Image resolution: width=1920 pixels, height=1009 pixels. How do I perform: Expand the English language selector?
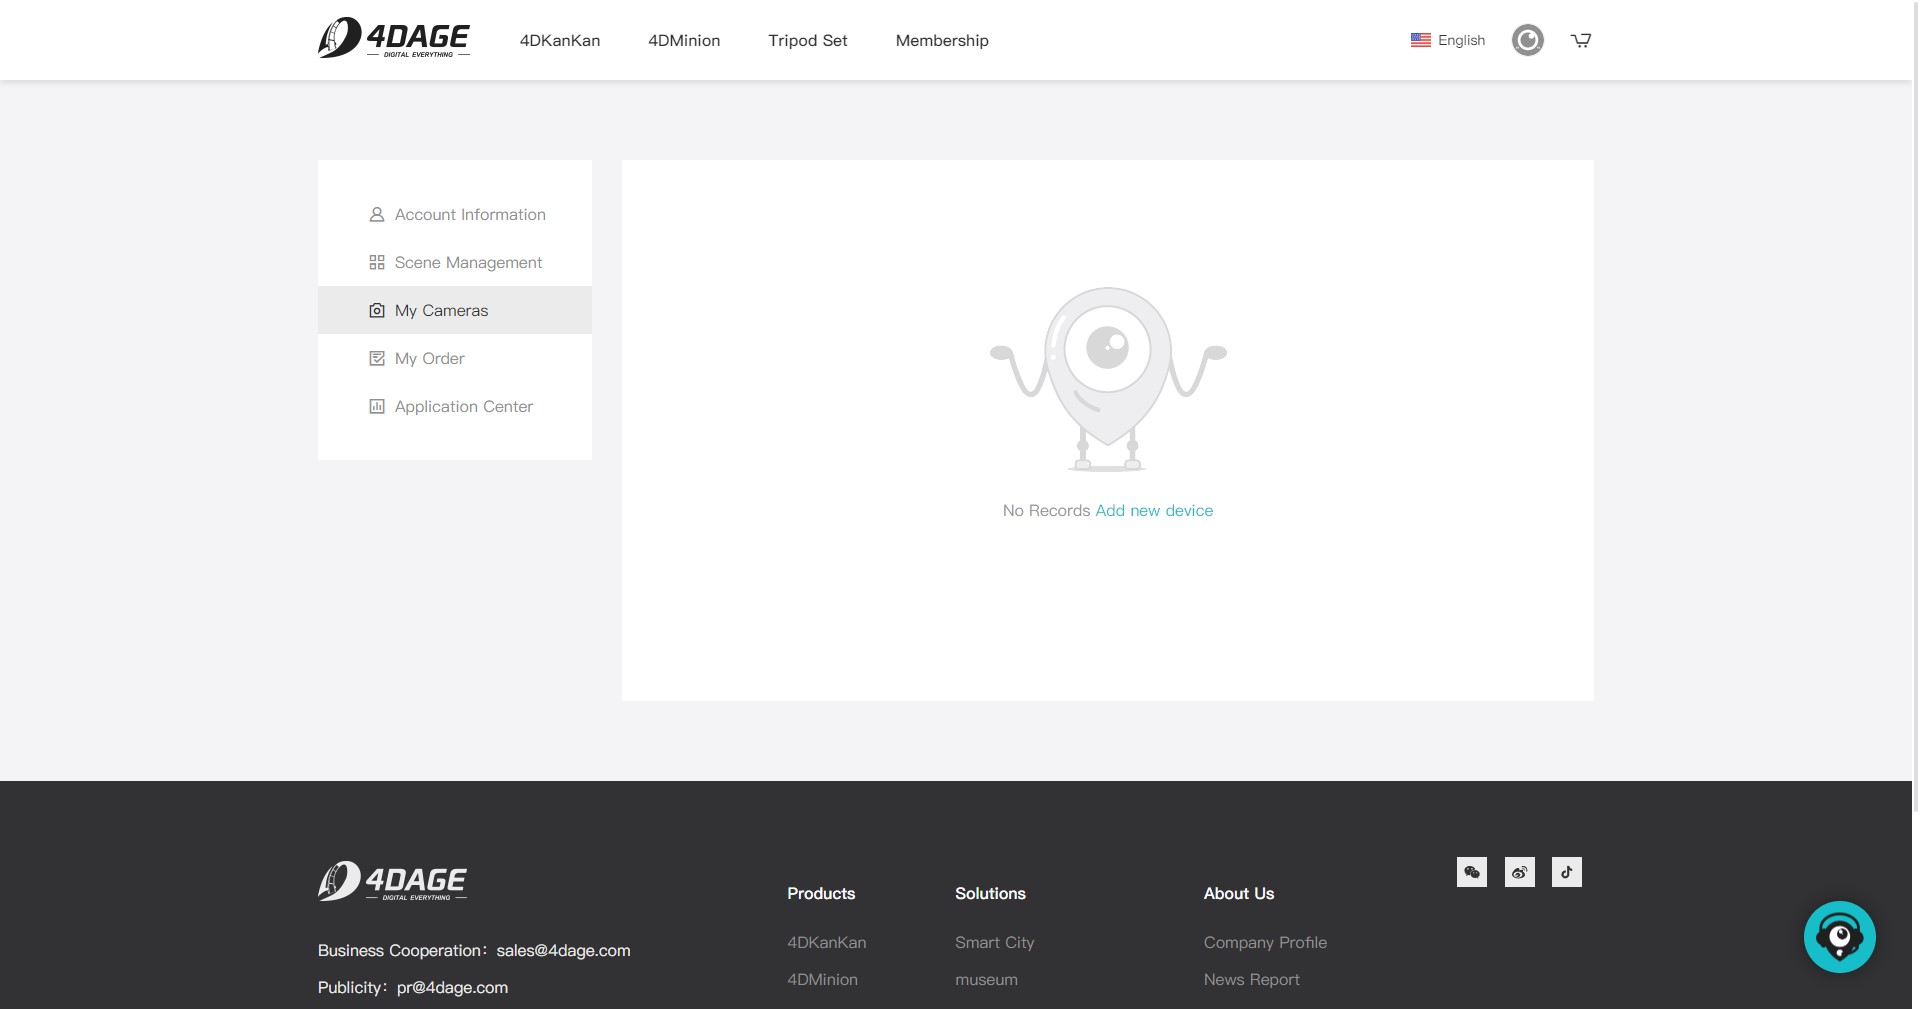pyautogui.click(x=1461, y=40)
